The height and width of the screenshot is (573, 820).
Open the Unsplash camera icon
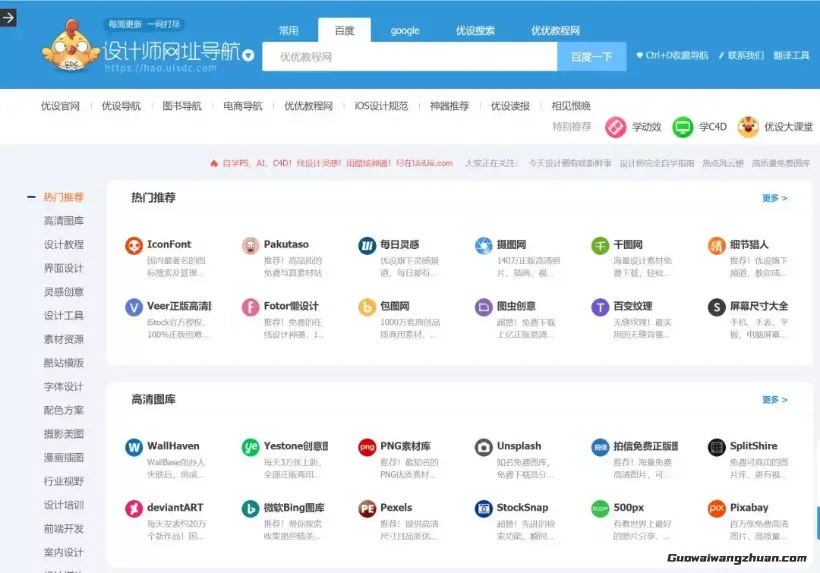pos(484,447)
